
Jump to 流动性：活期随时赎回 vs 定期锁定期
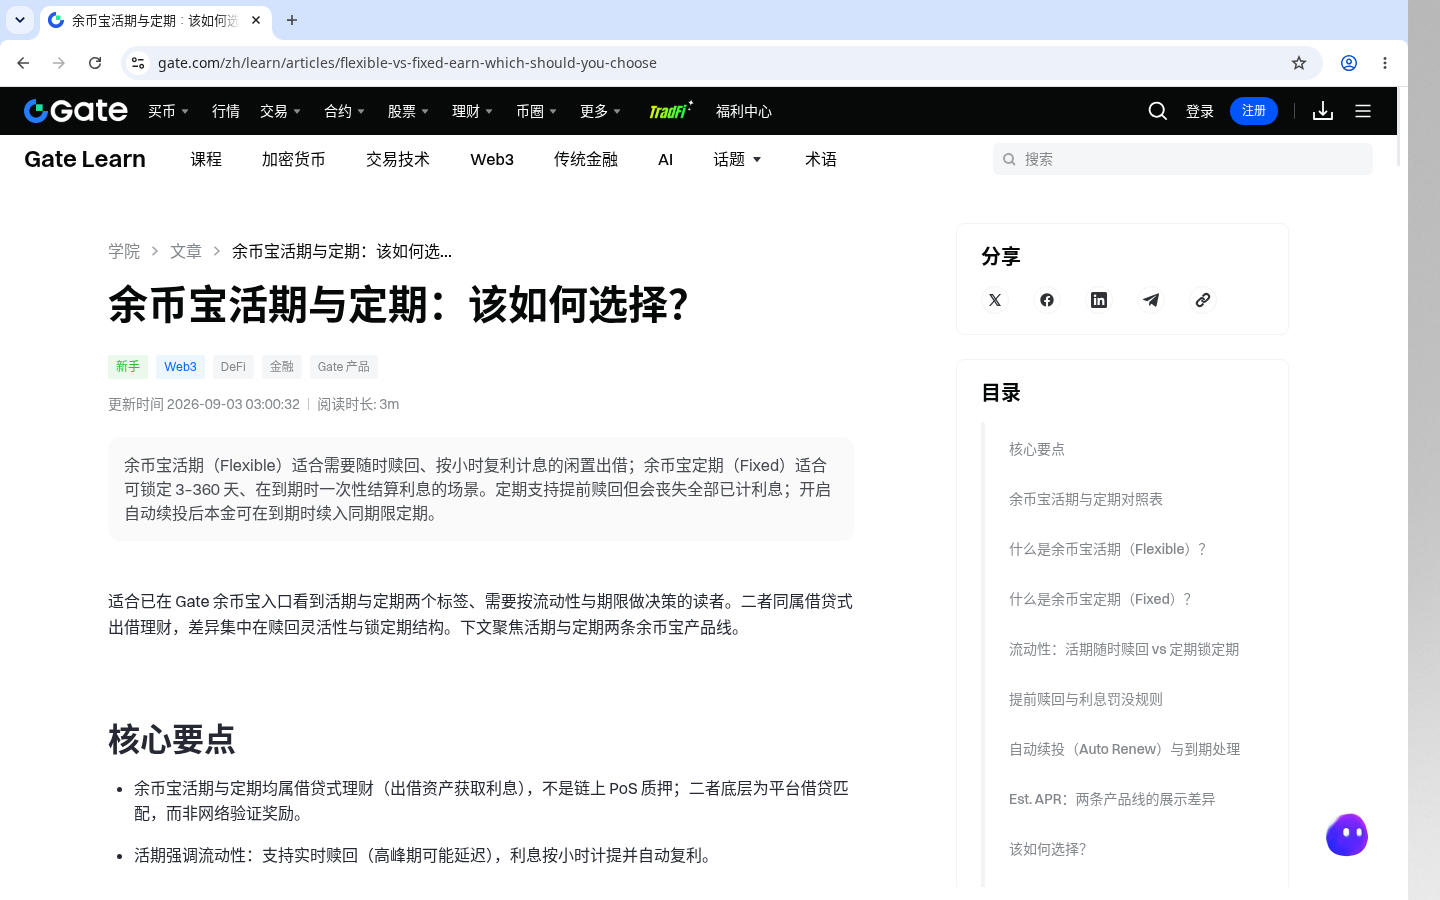1124,649
